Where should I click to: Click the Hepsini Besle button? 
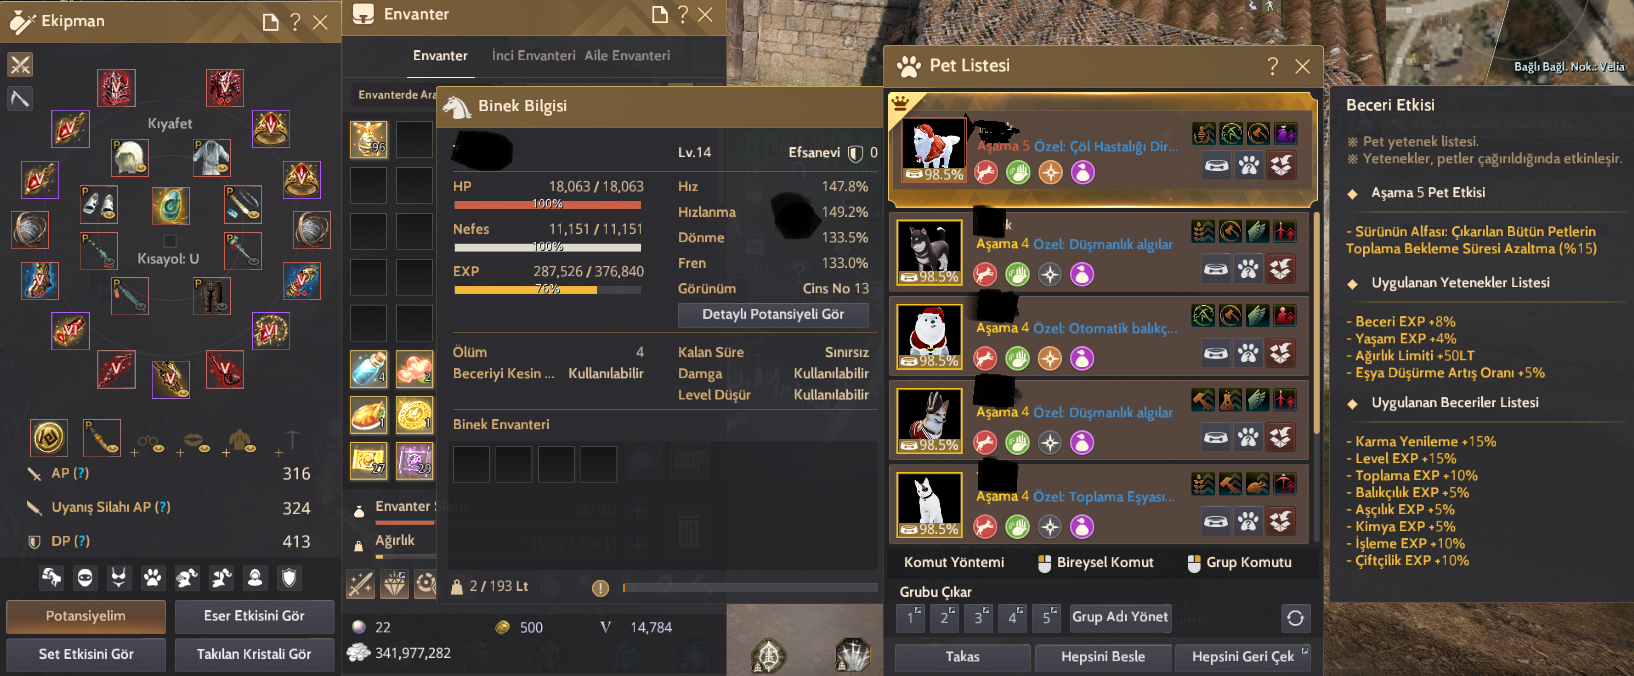(x=1103, y=657)
